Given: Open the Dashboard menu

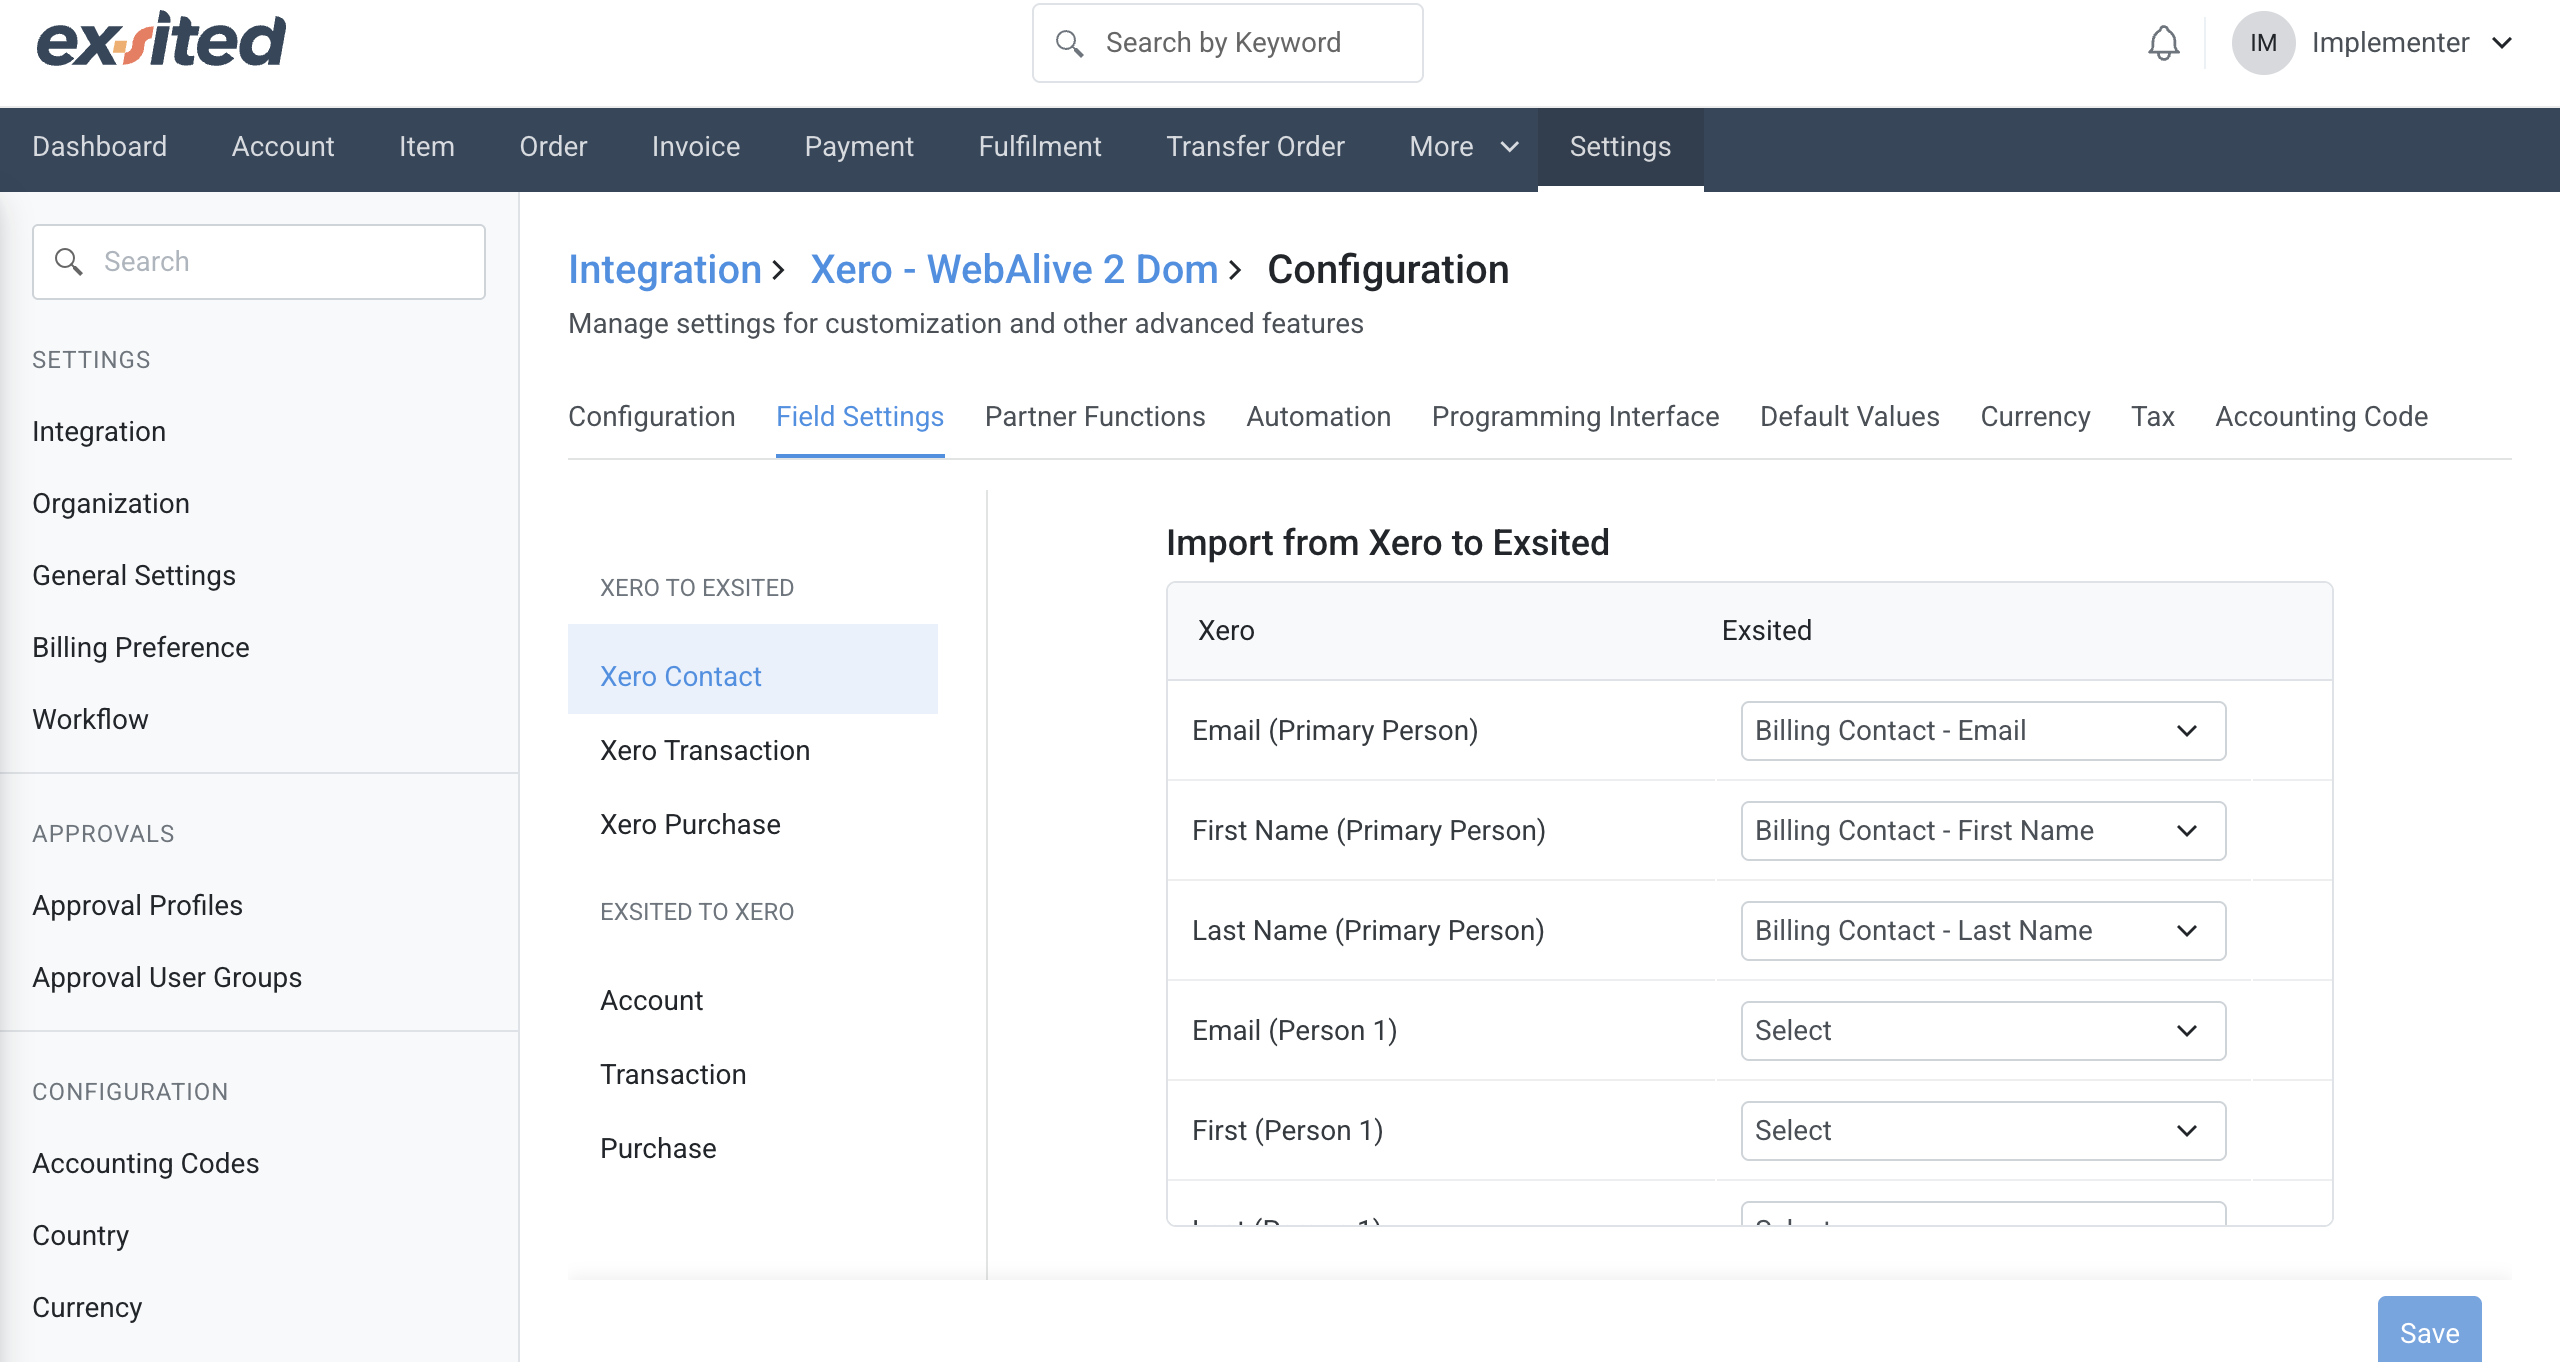Looking at the screenshot, I should pos(100,147).
